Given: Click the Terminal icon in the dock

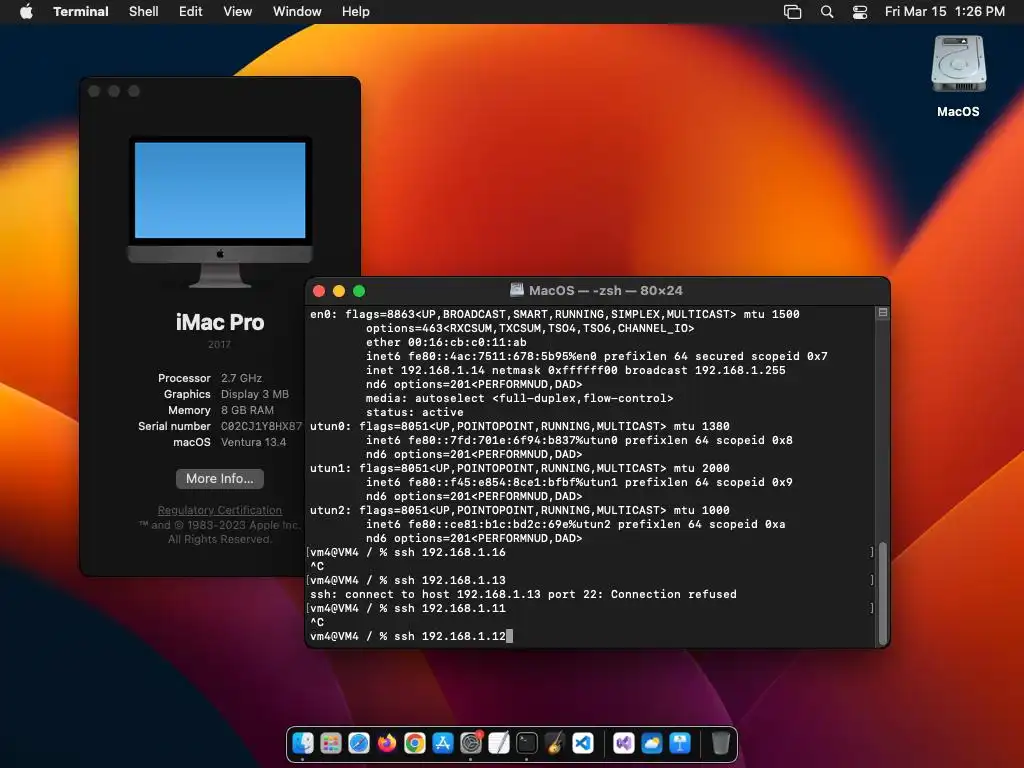Looking at the screenshot, I should (527, 743).
